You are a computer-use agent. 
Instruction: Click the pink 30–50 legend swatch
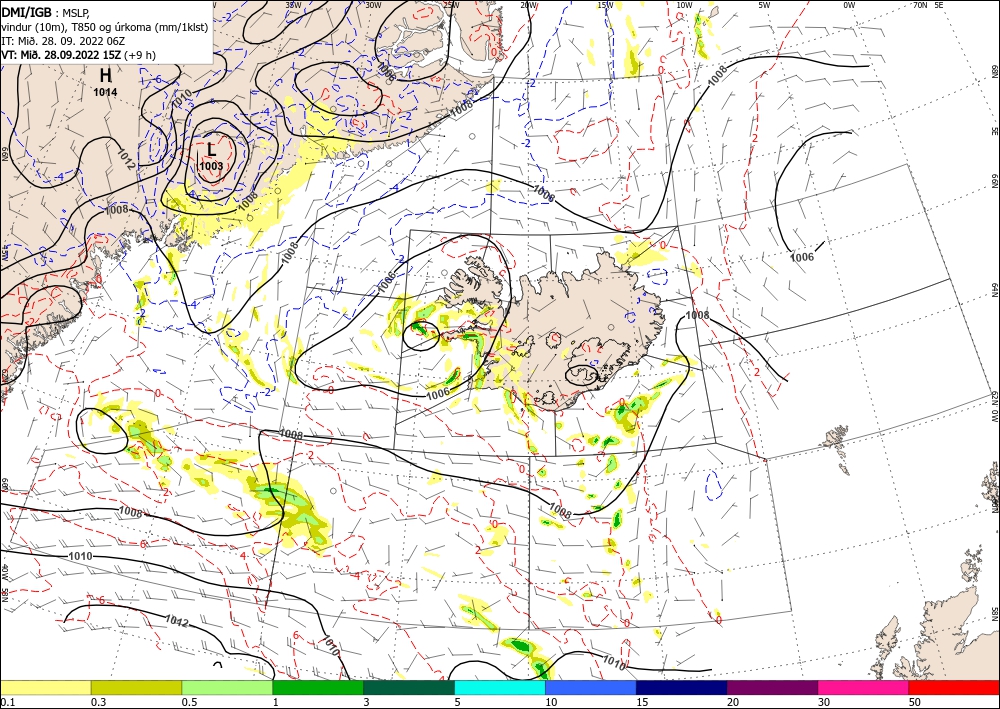[864, 687]
